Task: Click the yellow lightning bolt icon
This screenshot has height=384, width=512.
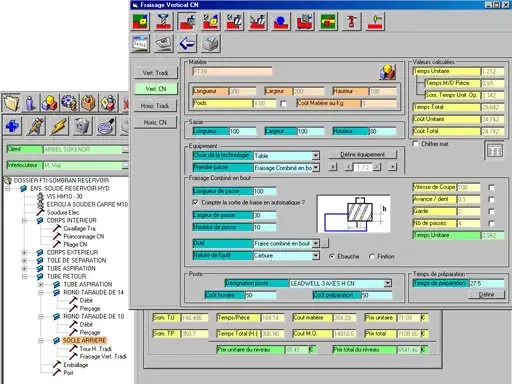Action: [59, 126]
